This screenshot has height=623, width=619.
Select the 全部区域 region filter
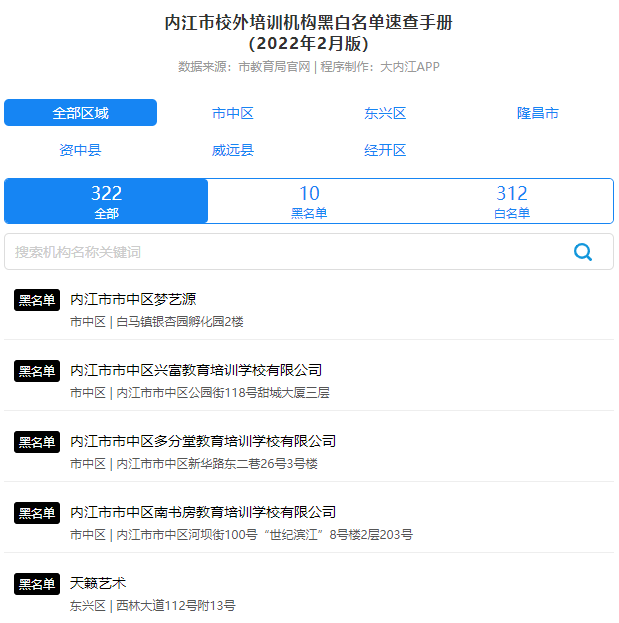80,113
